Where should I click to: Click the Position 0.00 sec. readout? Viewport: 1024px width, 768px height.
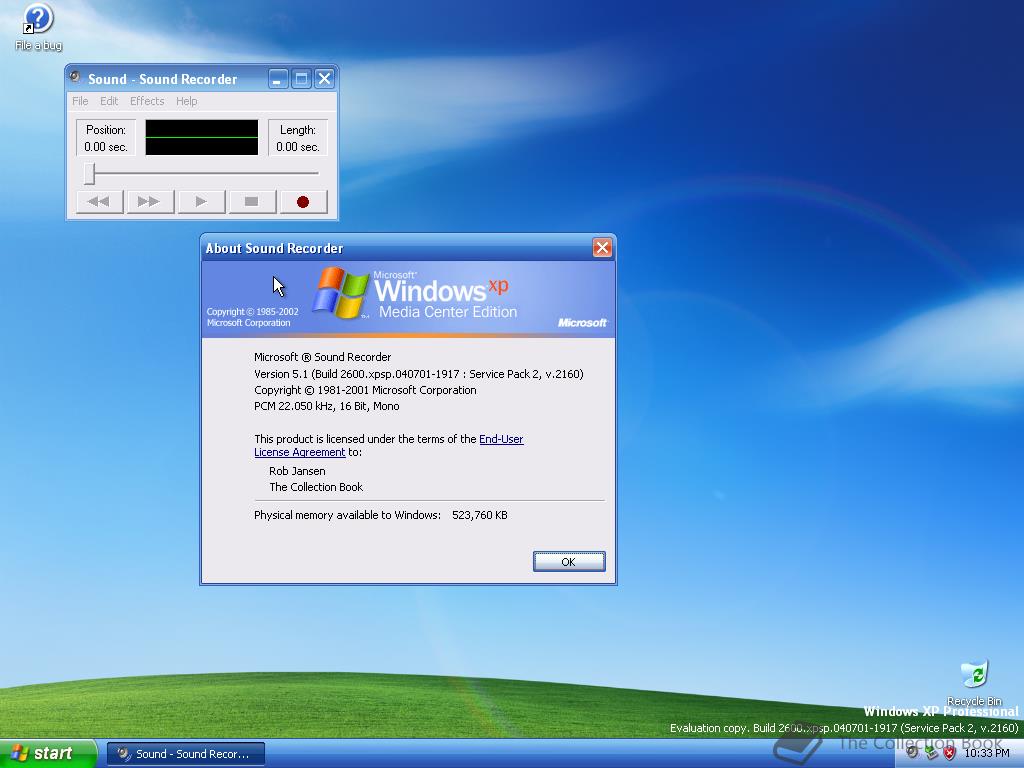pos(106,138)
